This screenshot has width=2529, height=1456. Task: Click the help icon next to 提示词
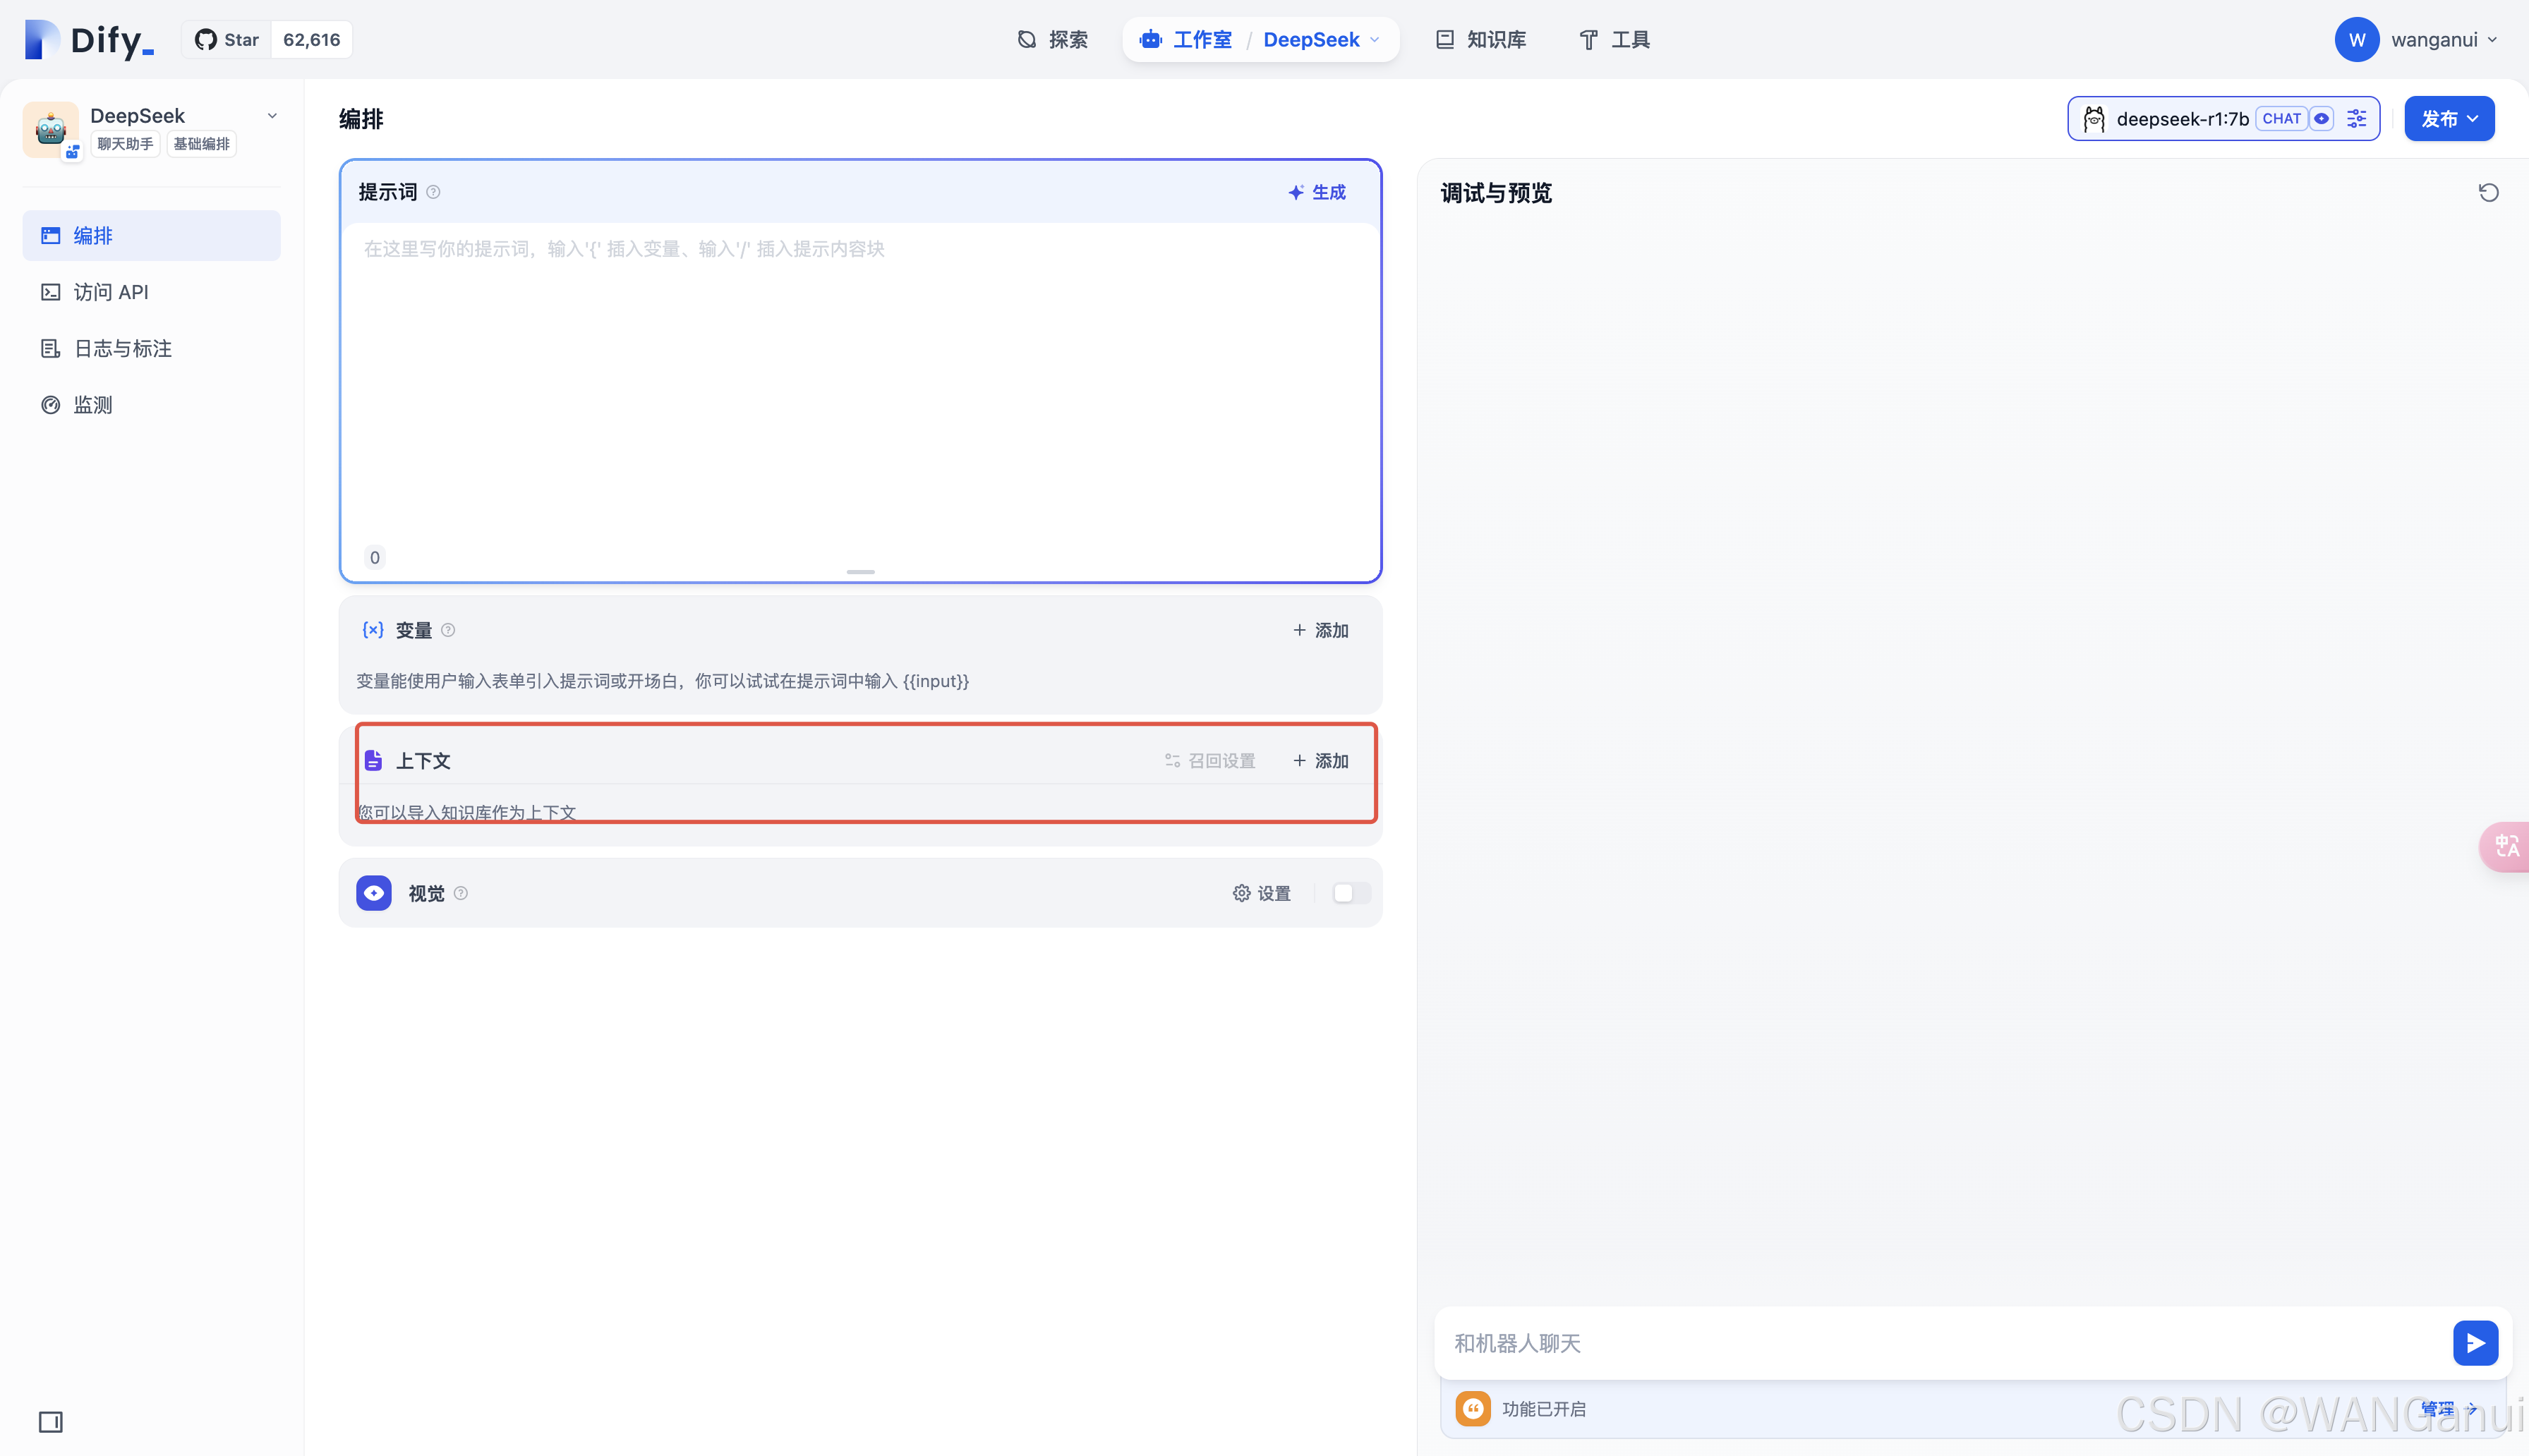[x=433, y=192]
